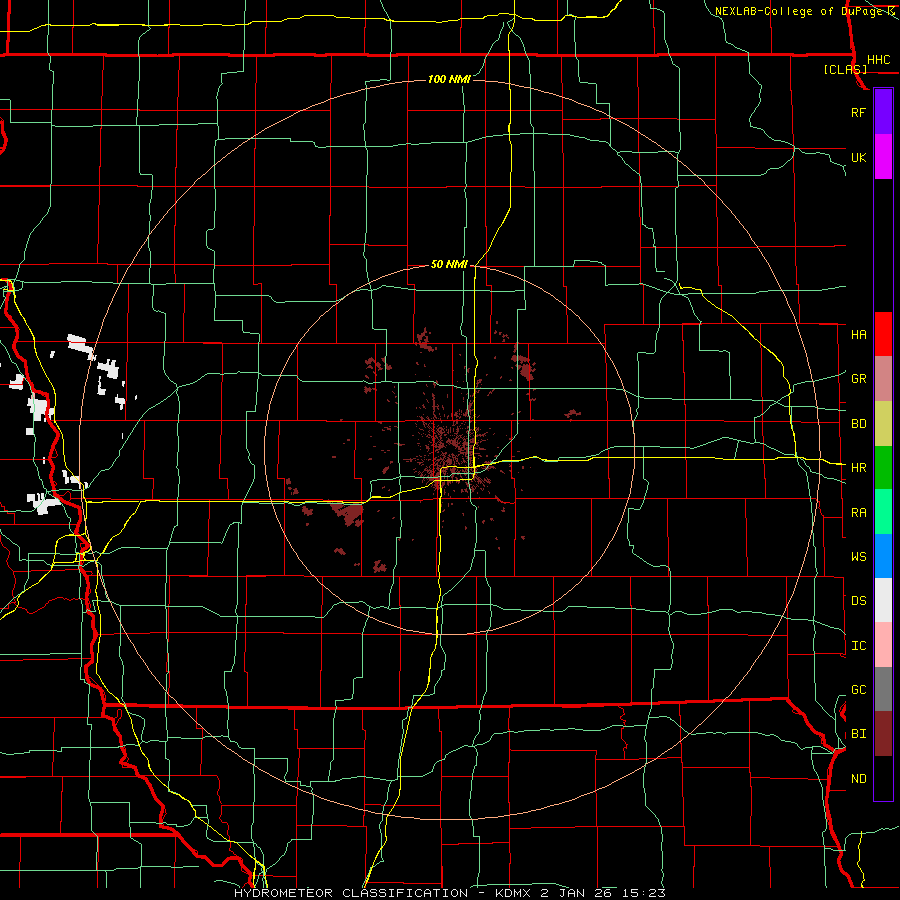The width and height of the screenshot is (900, 900).
Task: Click the green HR legend color swatch
Action: point(883,467)
